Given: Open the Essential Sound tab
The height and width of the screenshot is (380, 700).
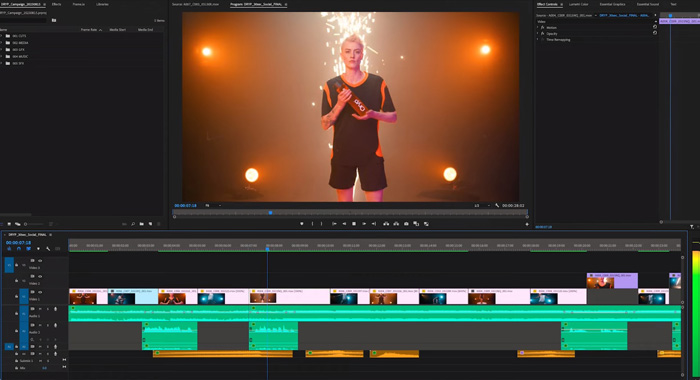Looking at the screenshot, I should [x=648, y=4].
